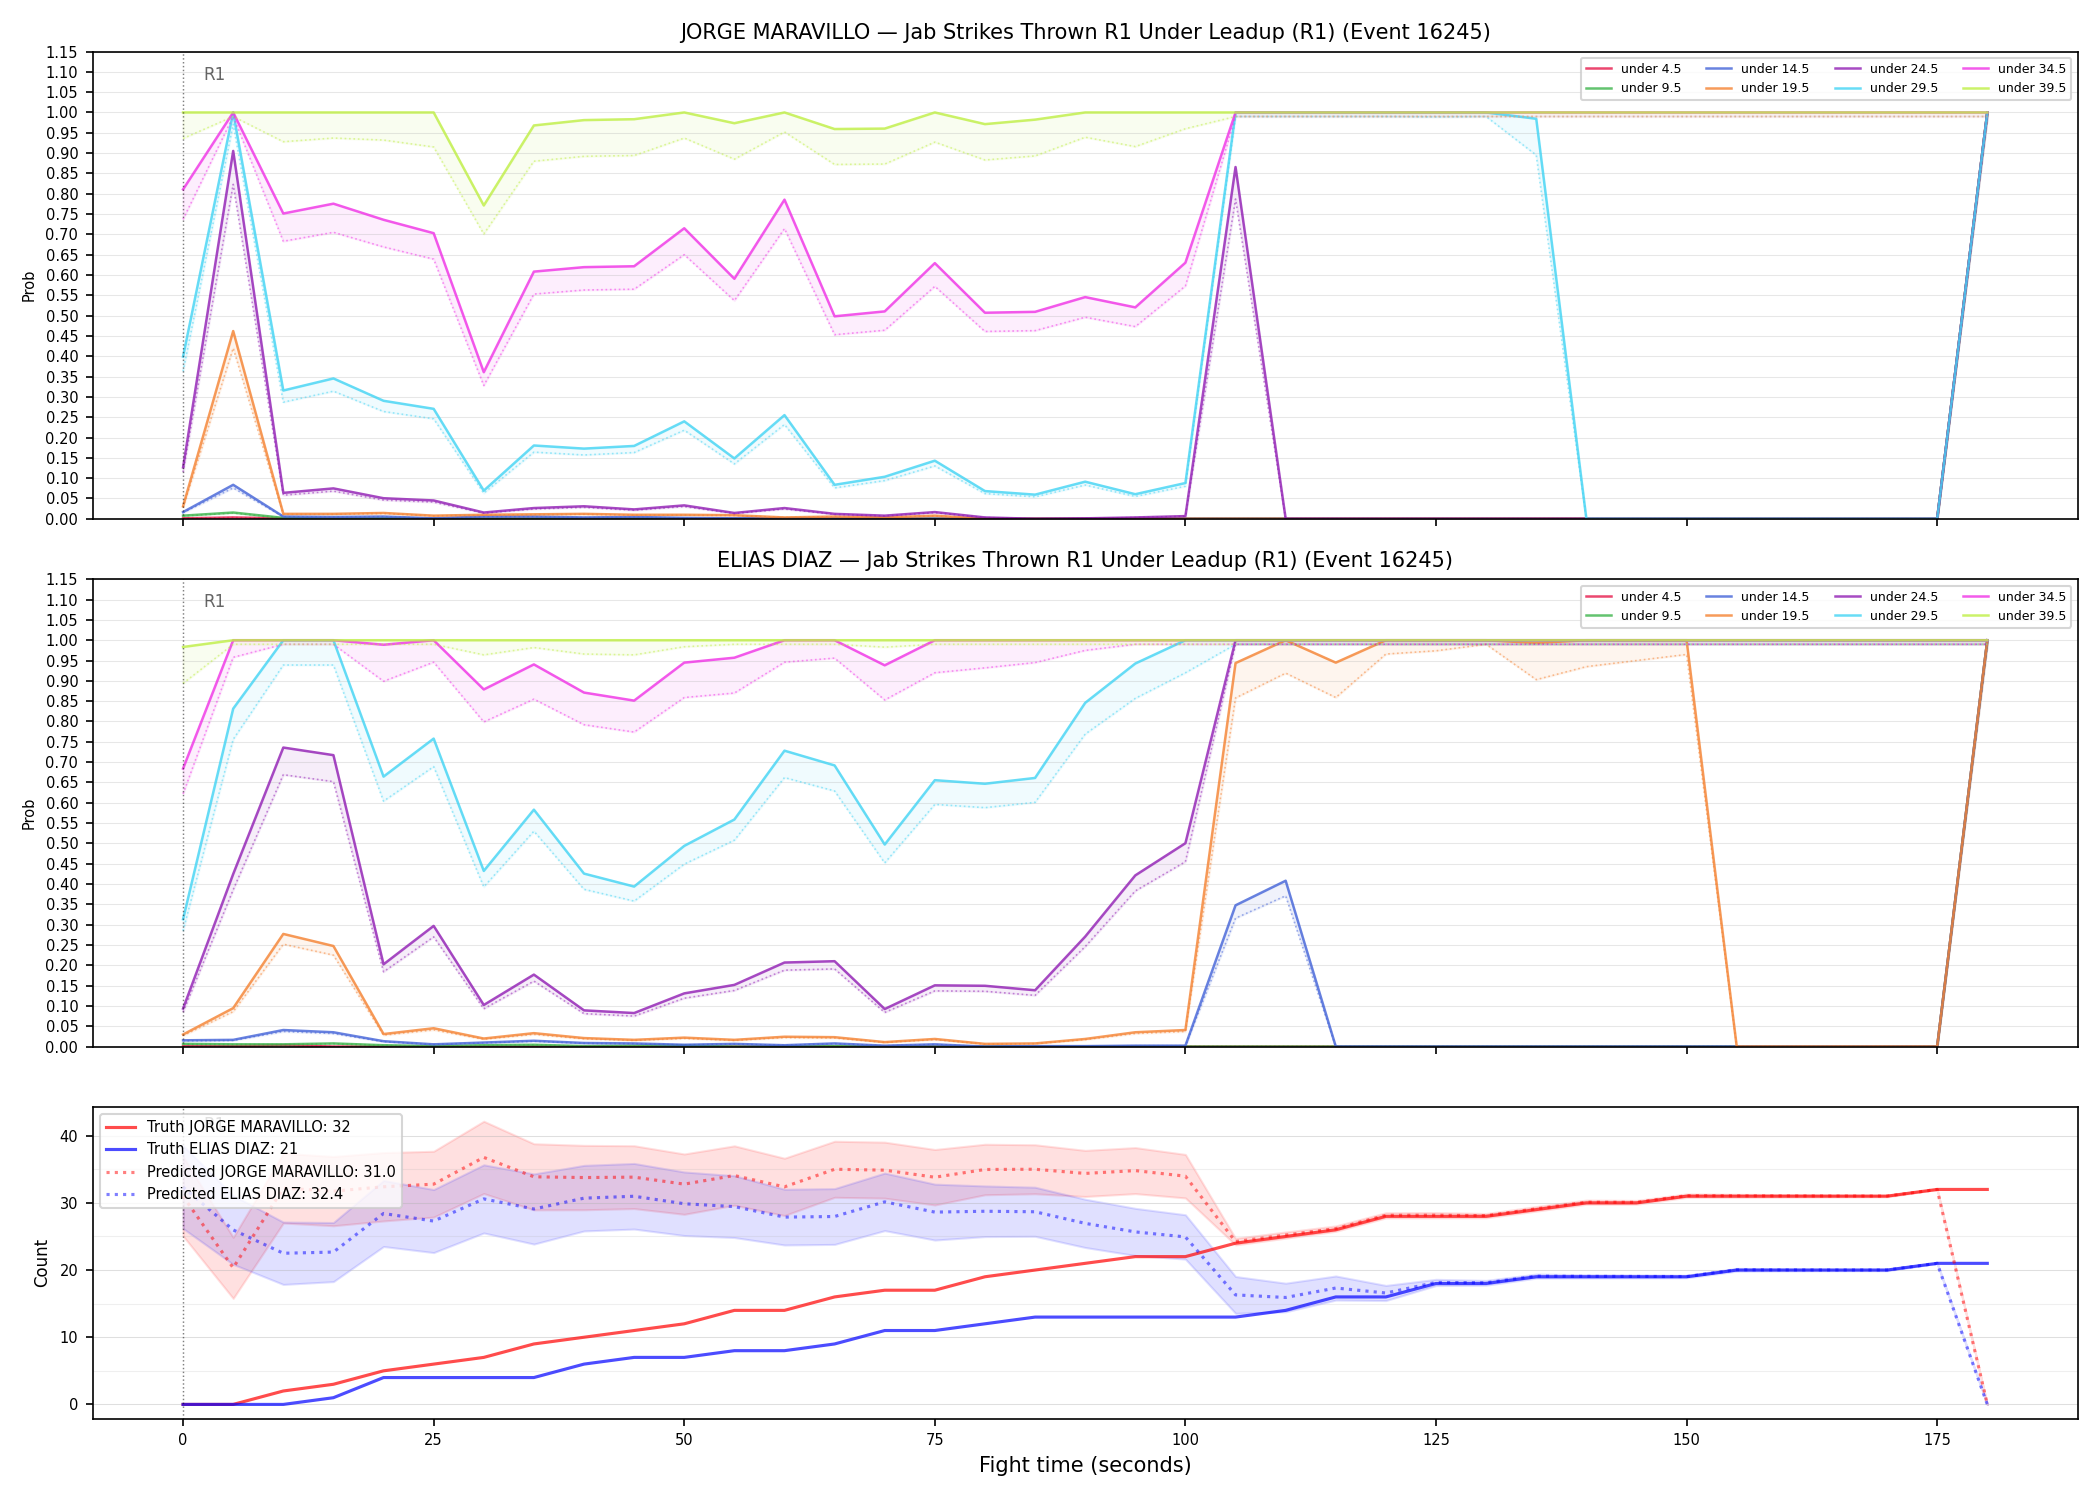2100x1500 pixels.
Task: Click the 'Fight time (seconds)' axis label
Action: (x=1085, y=1465)
